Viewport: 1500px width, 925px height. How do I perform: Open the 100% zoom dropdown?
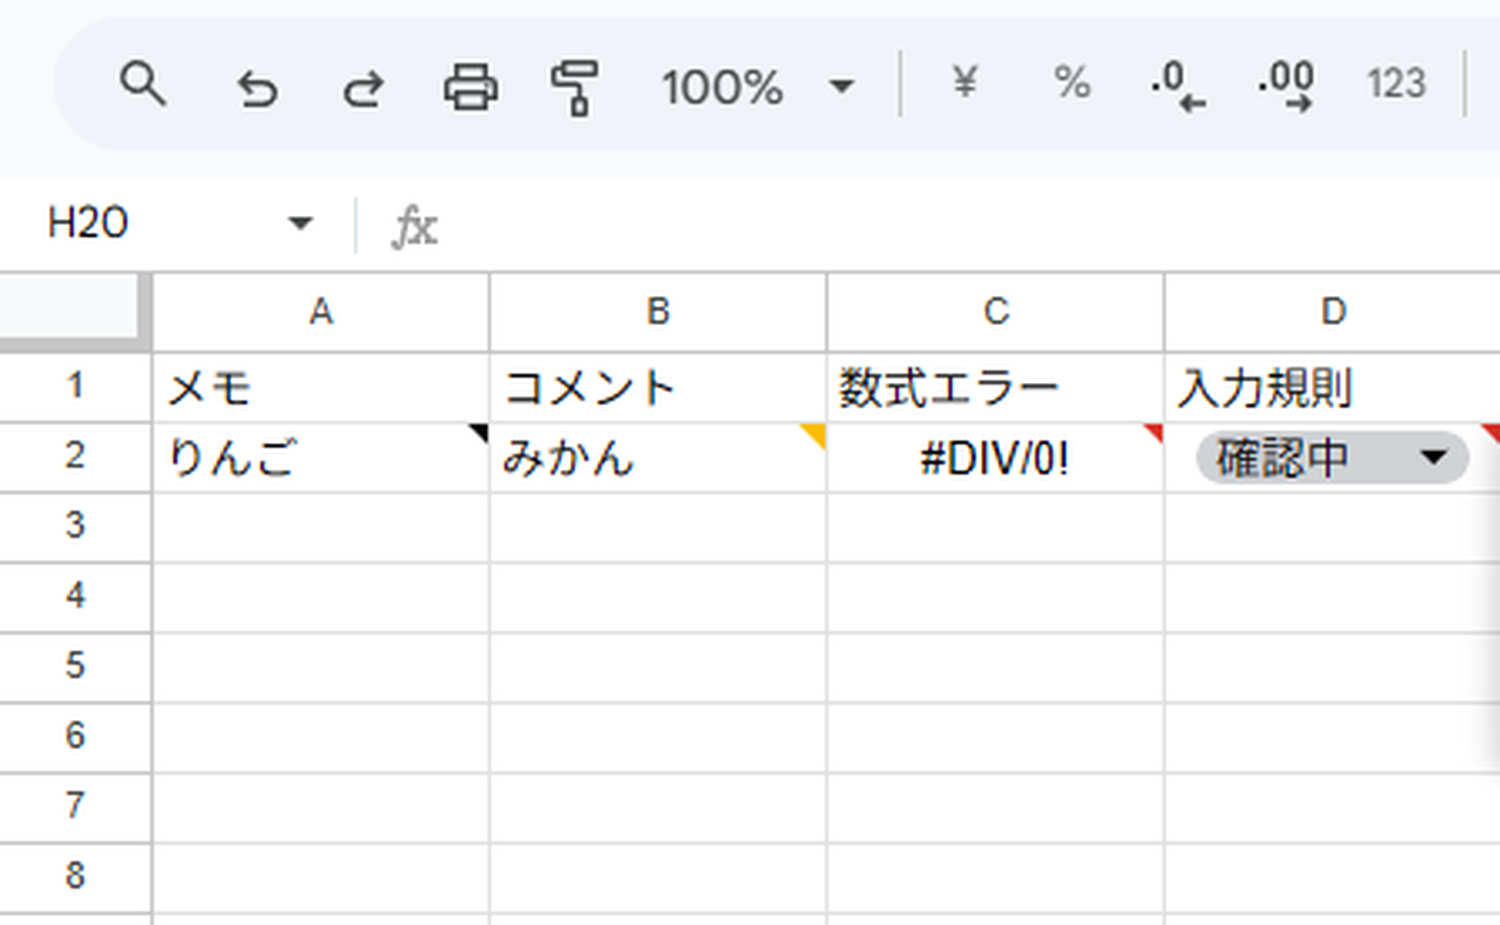tap(757, 87)
